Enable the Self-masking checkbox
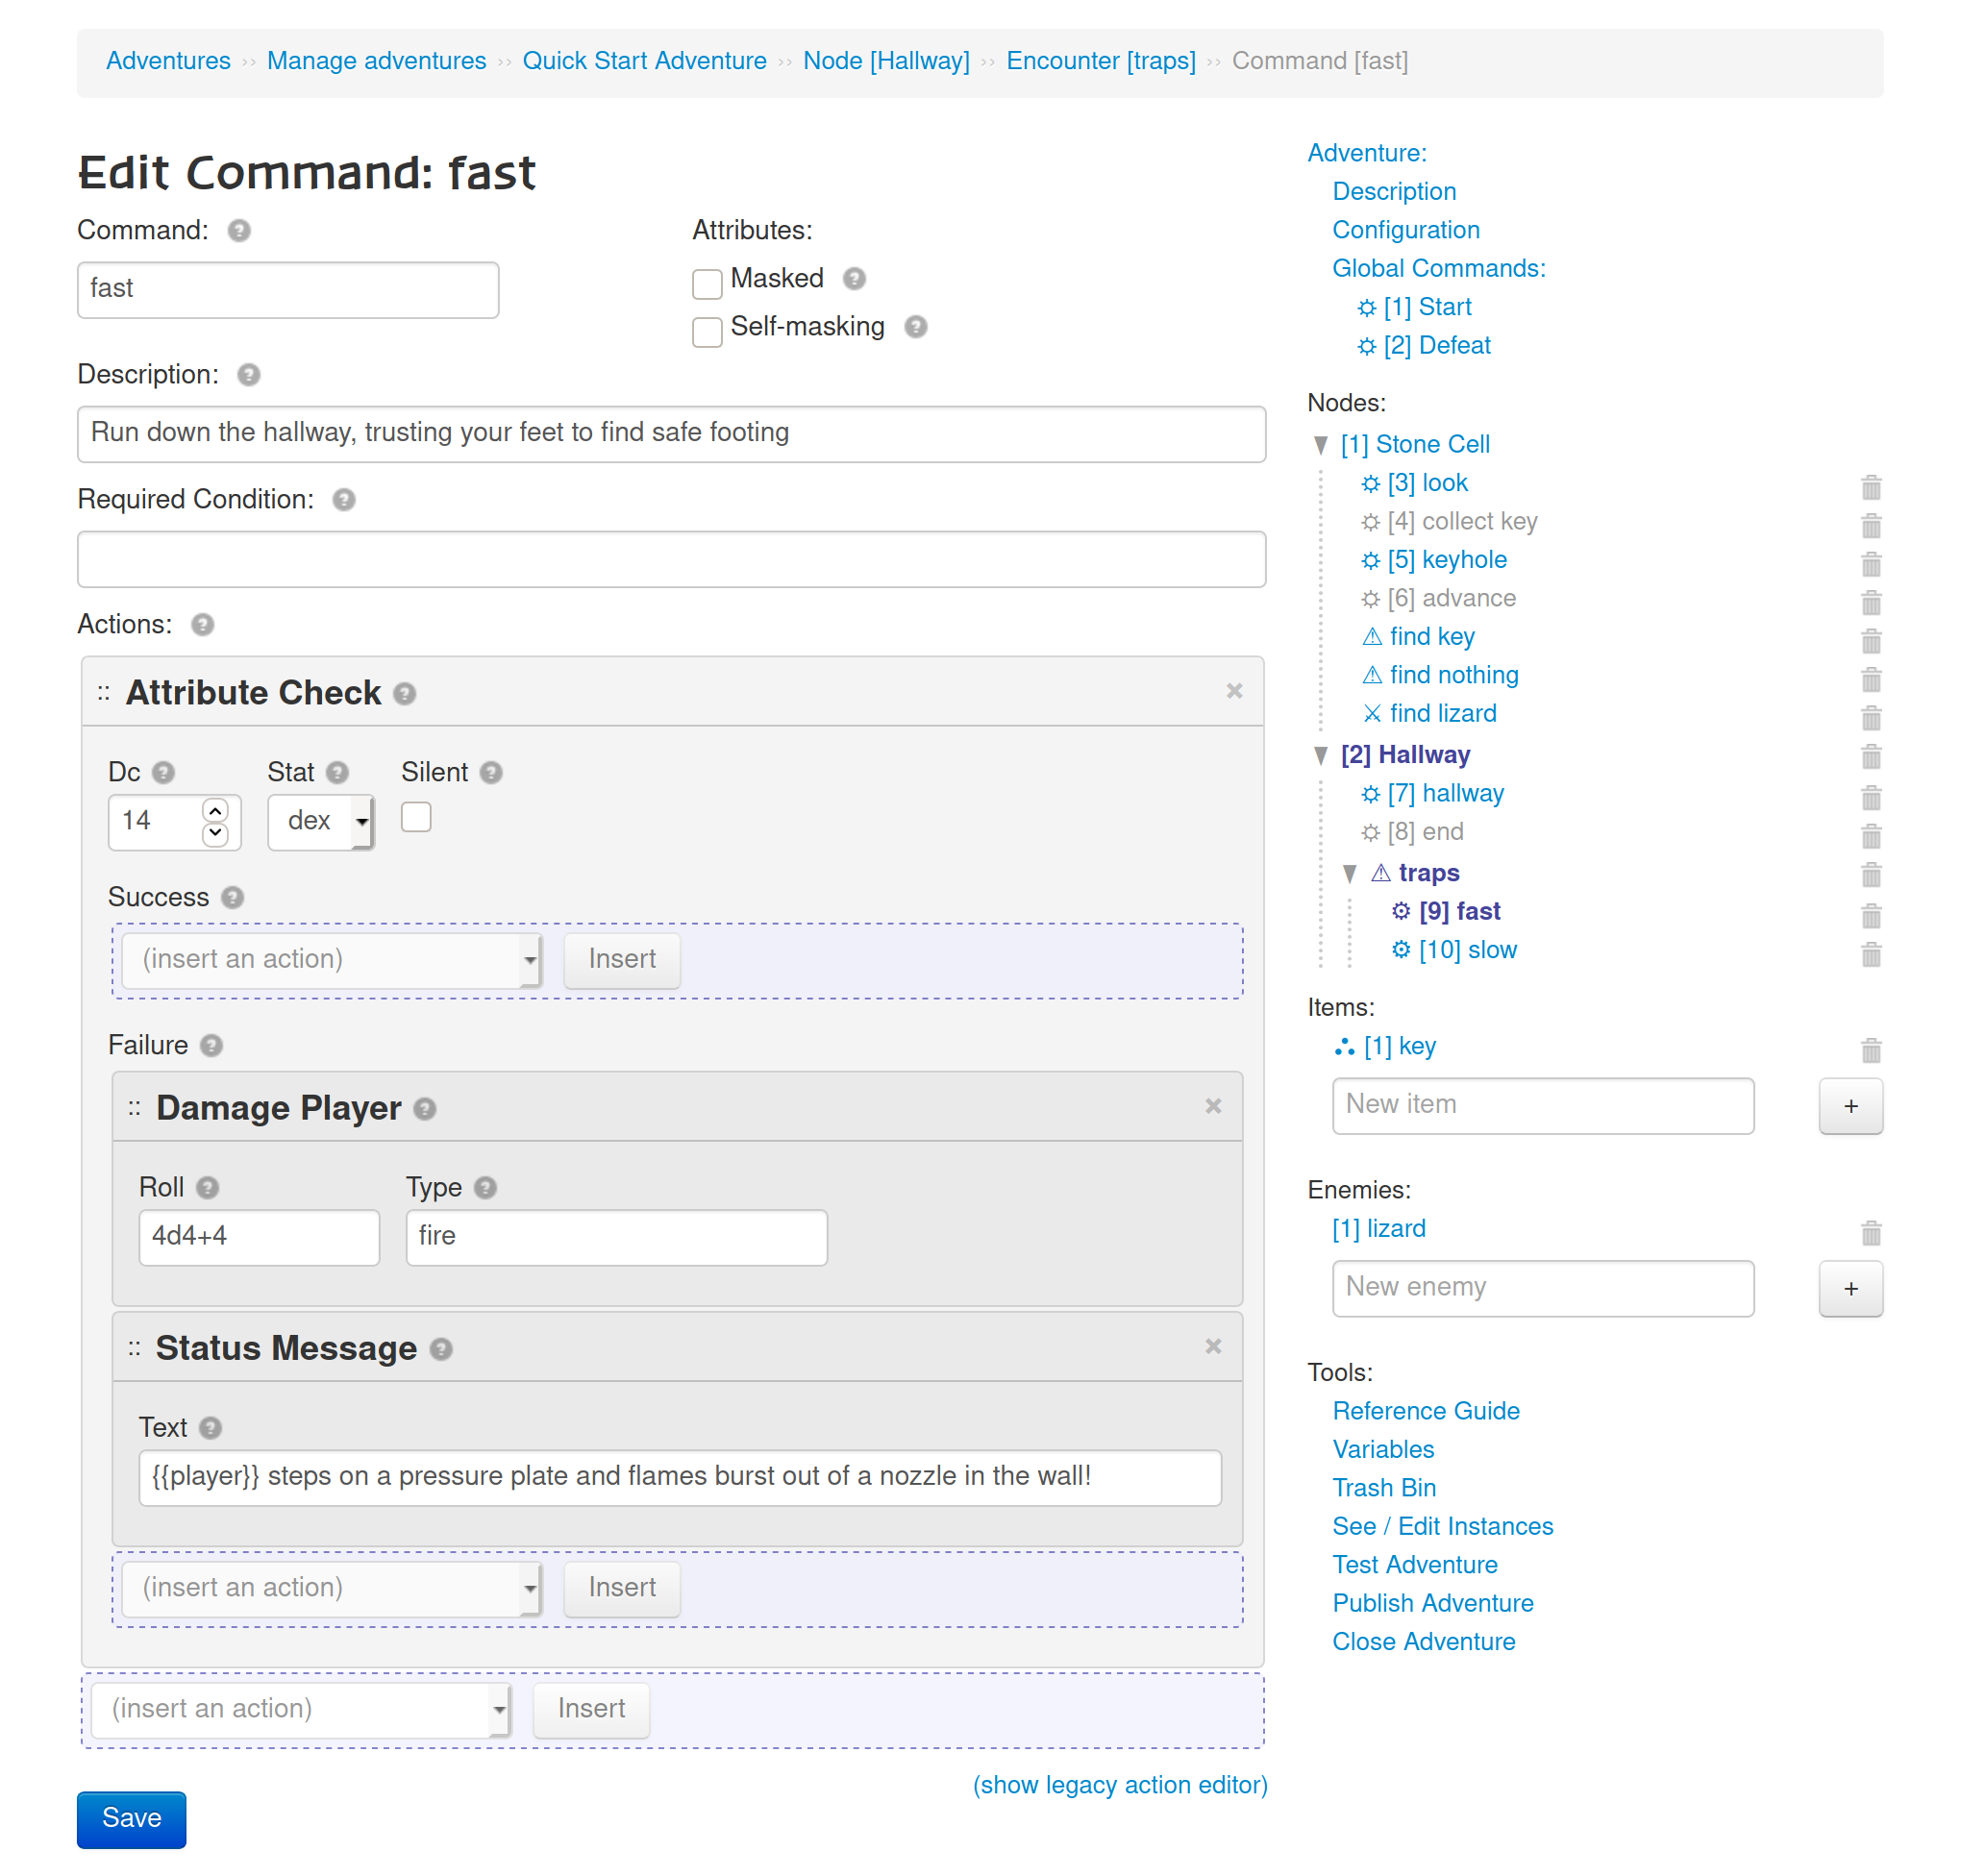Image resolution: width=1961 pixels, height=1876 pixels. 707,332
